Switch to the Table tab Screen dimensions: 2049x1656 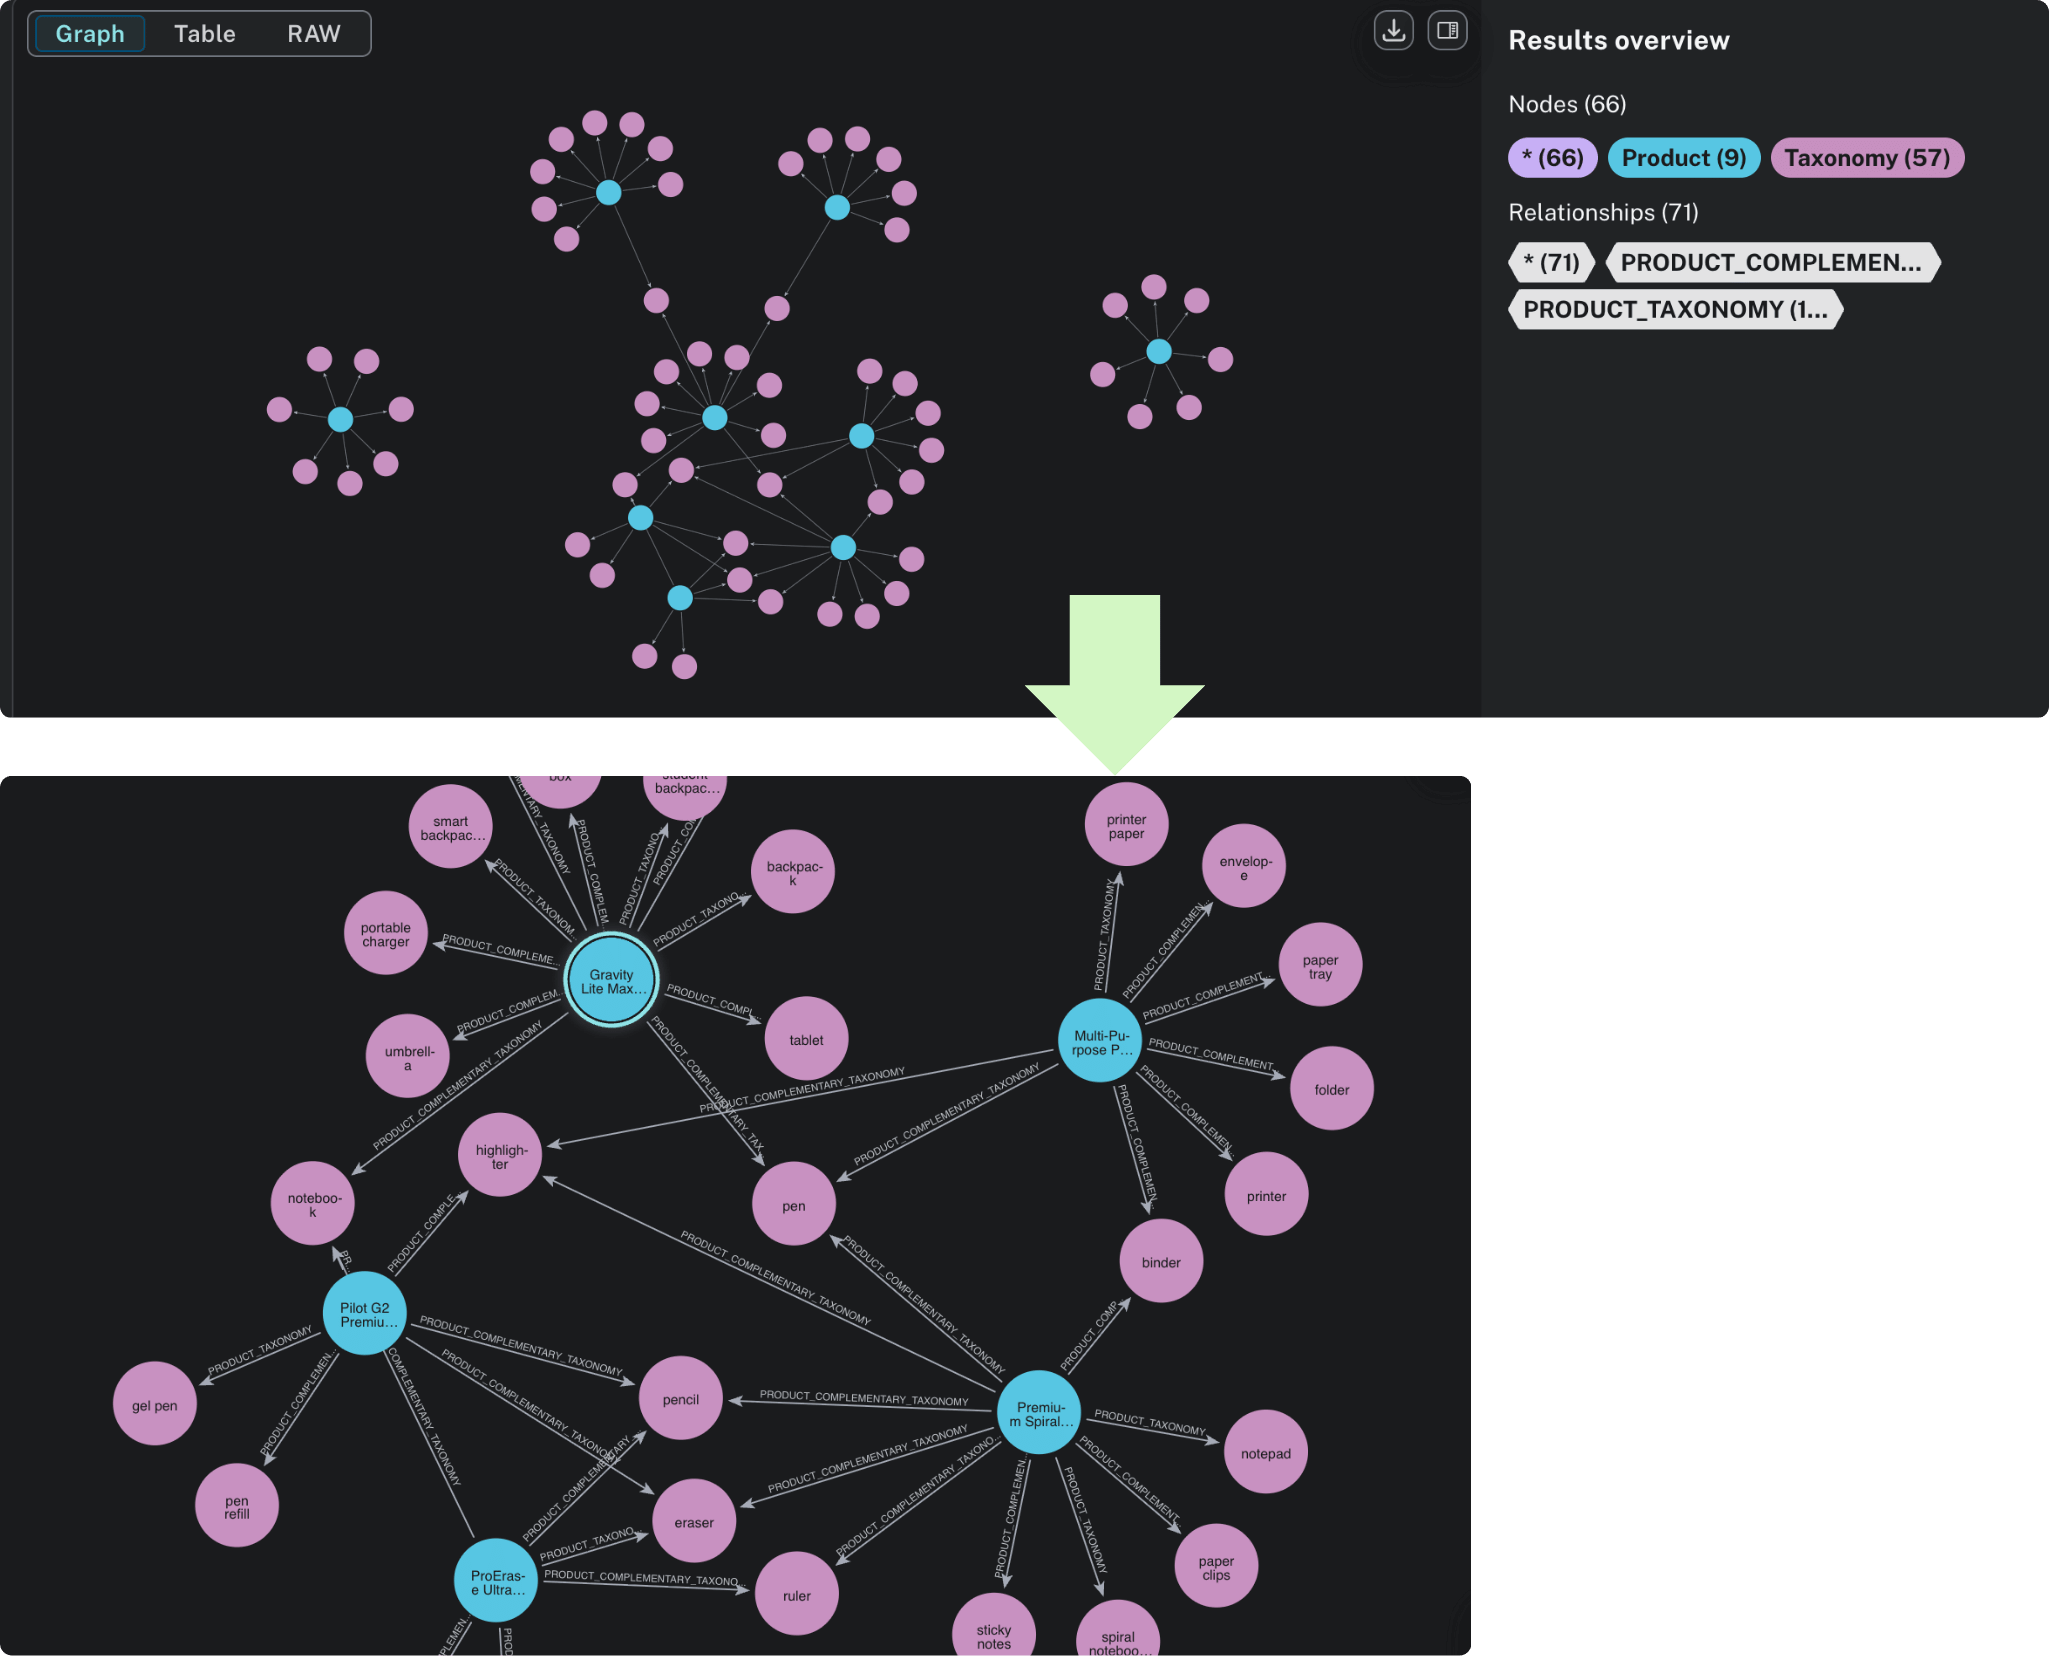204,33
